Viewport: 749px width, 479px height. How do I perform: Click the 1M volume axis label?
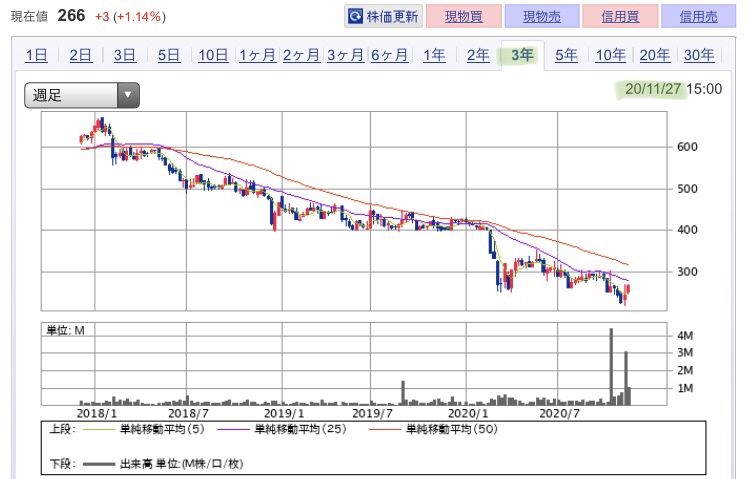pos(685,388)
